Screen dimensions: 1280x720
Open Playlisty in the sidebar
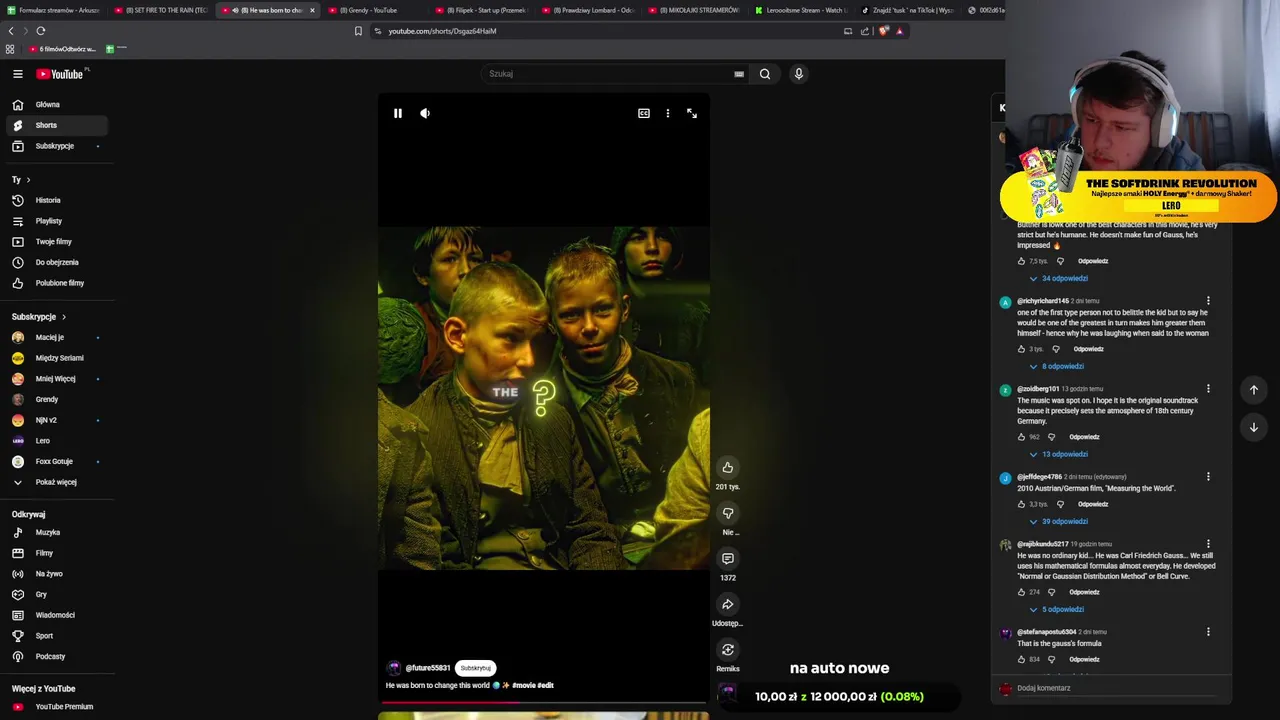(57, 221)
